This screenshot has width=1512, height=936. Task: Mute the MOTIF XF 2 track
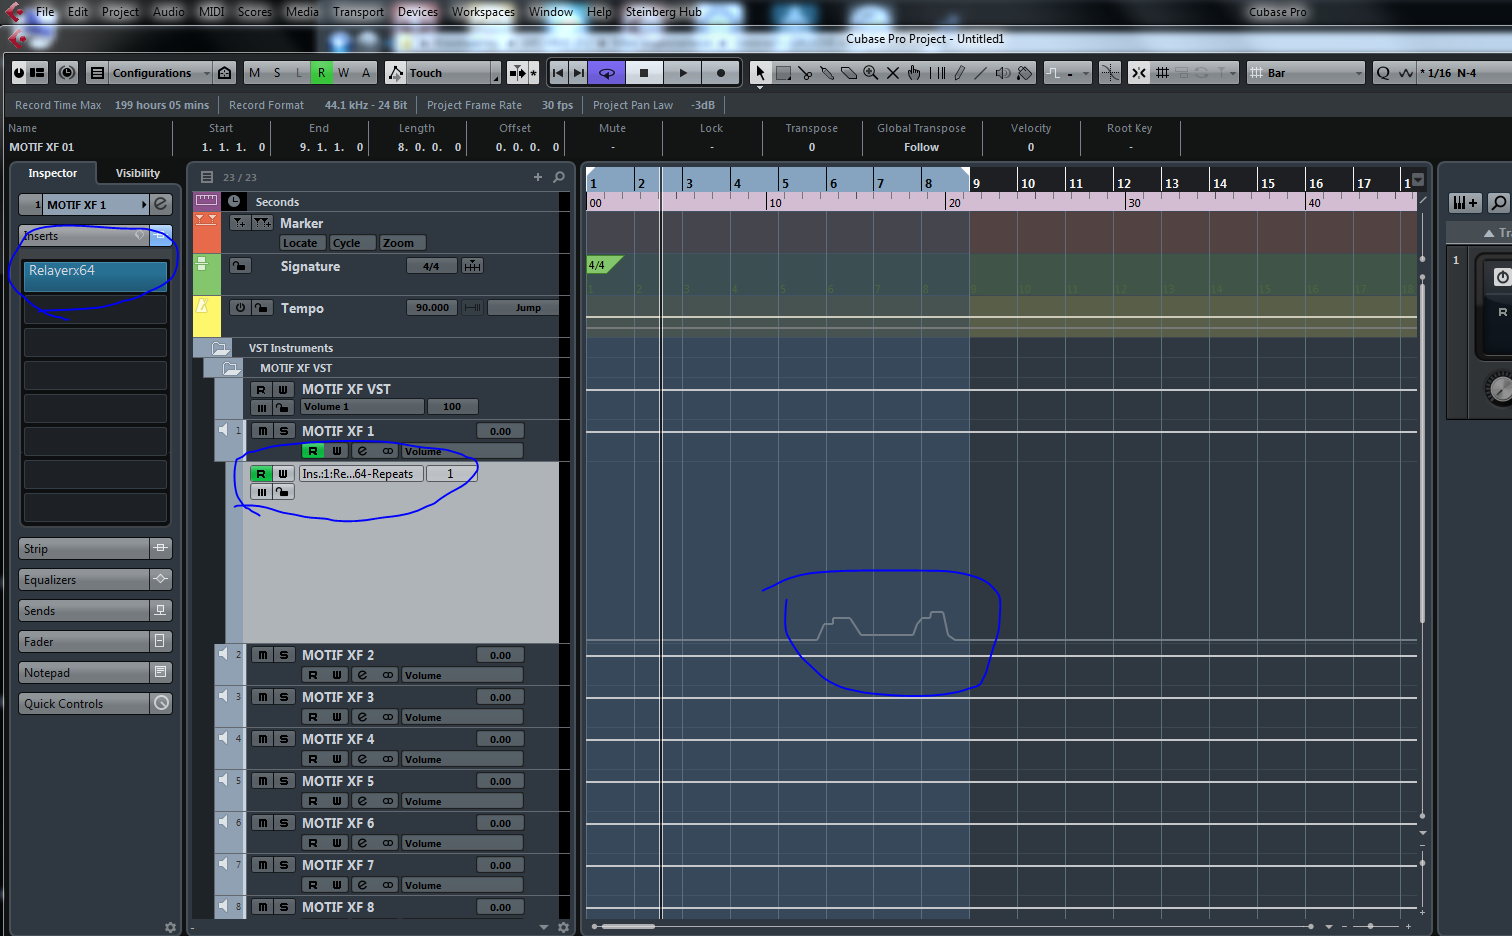click(x=262, y=655)
